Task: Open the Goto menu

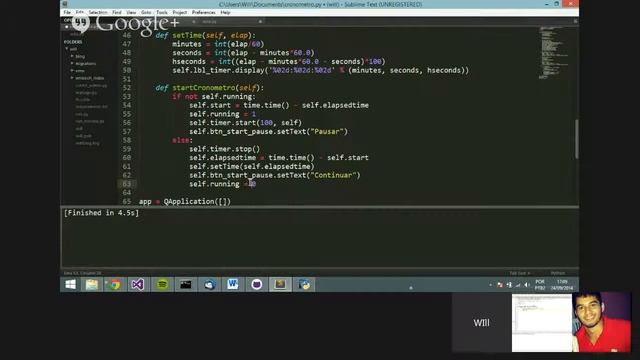Action: pos(146,13)
